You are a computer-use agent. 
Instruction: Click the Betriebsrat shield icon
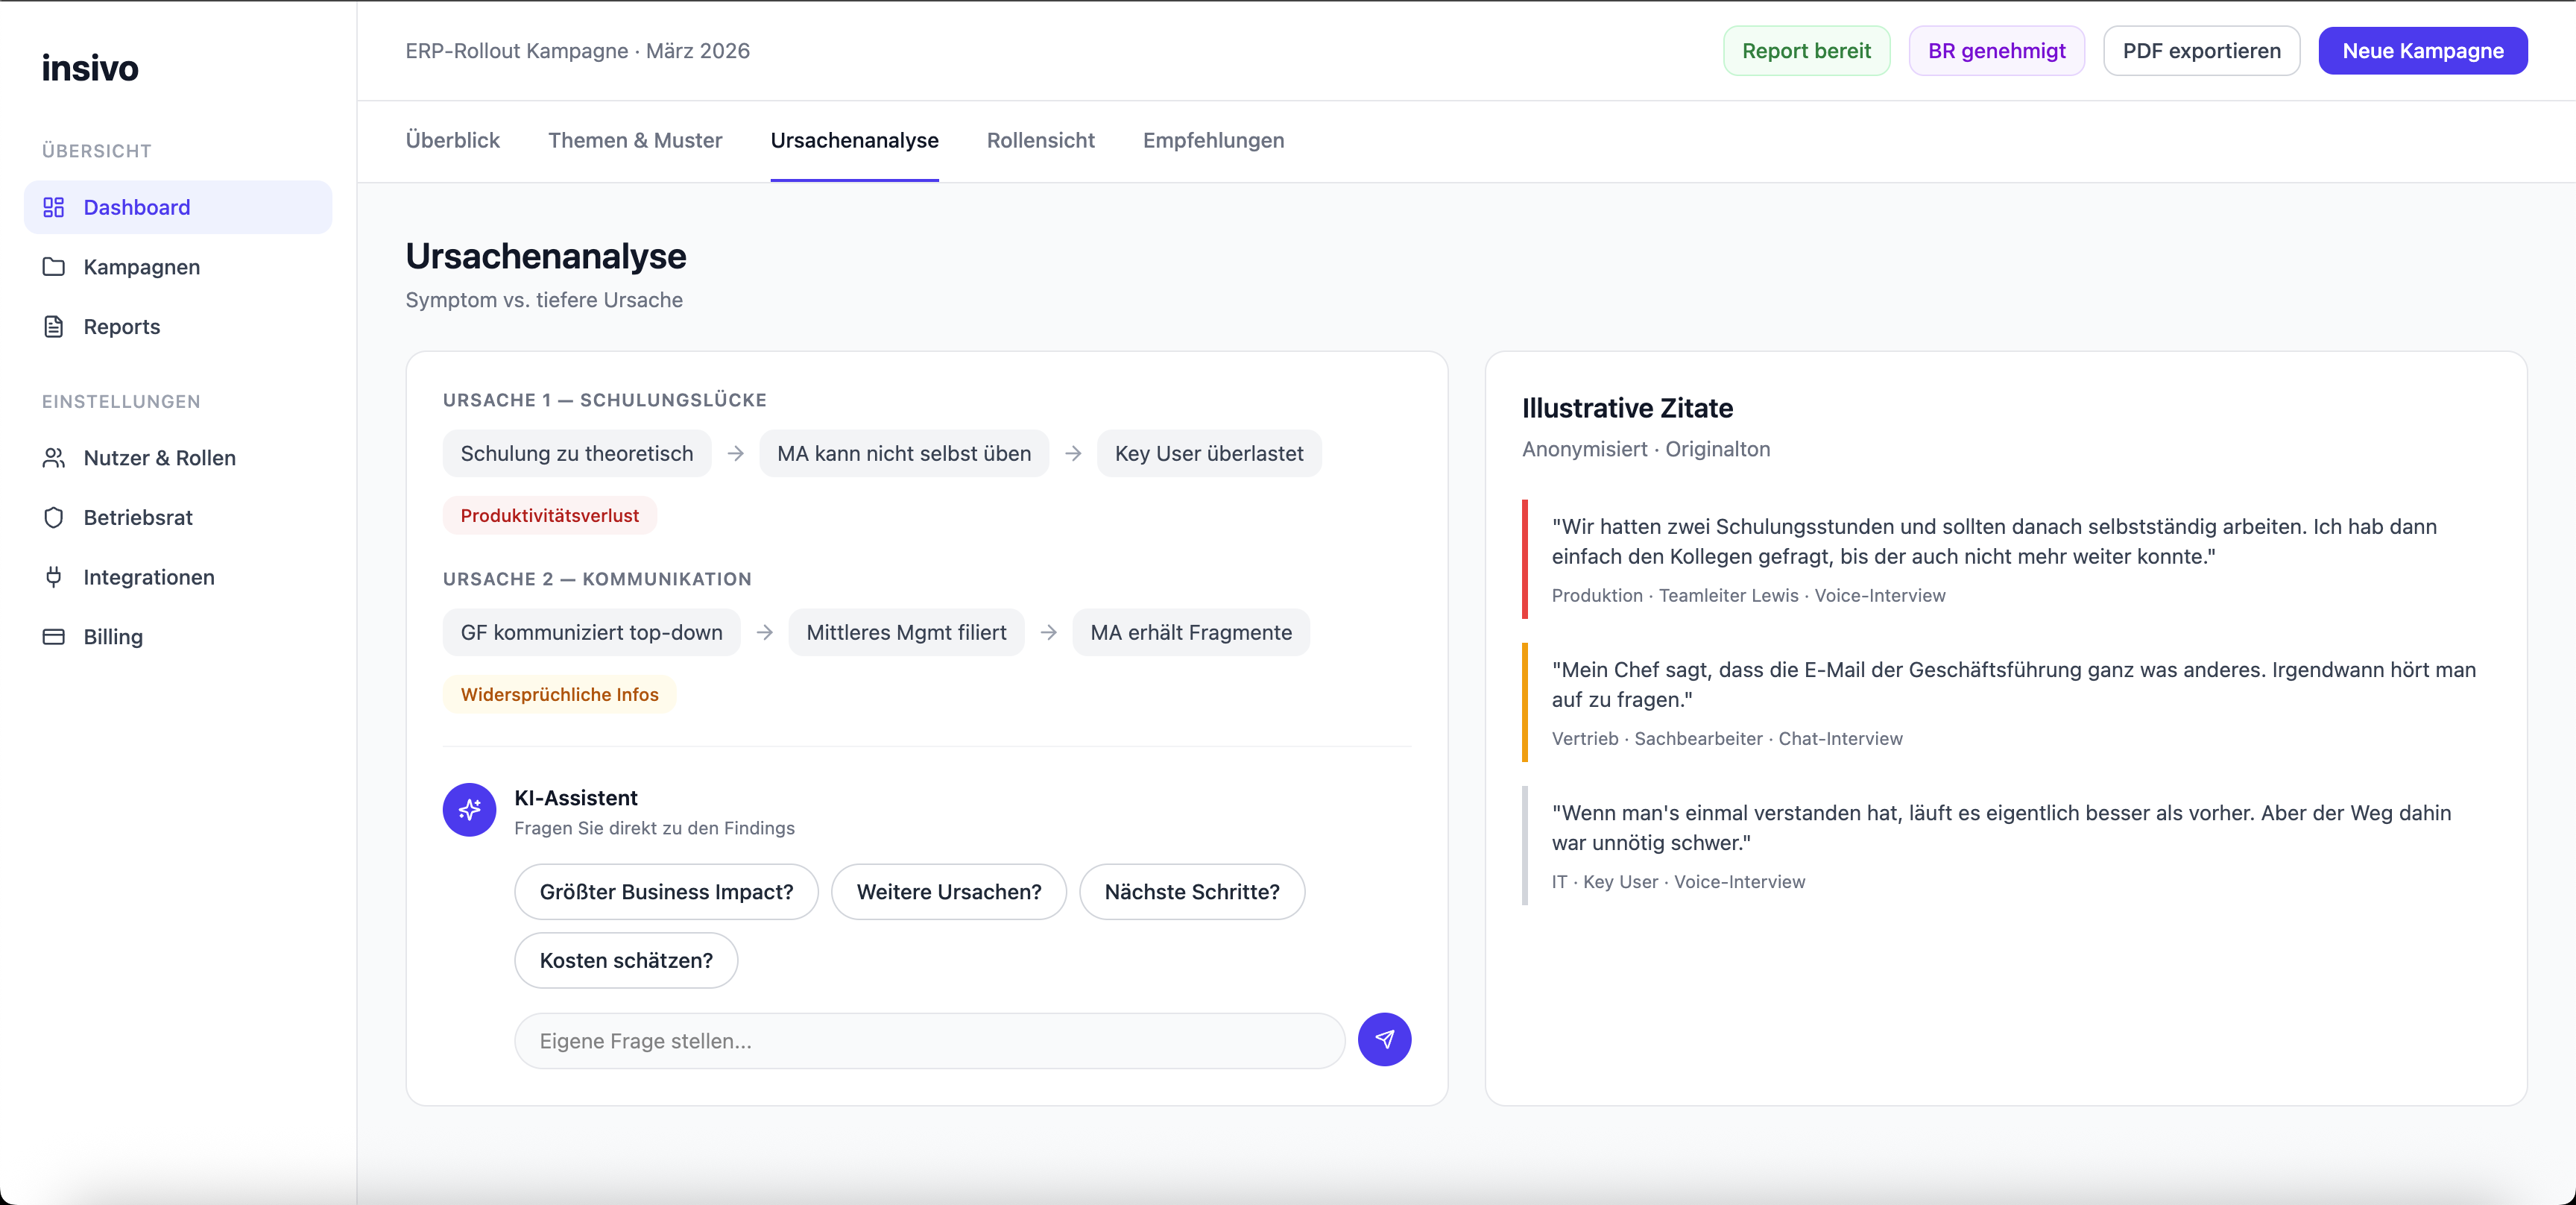pos(54,517)
